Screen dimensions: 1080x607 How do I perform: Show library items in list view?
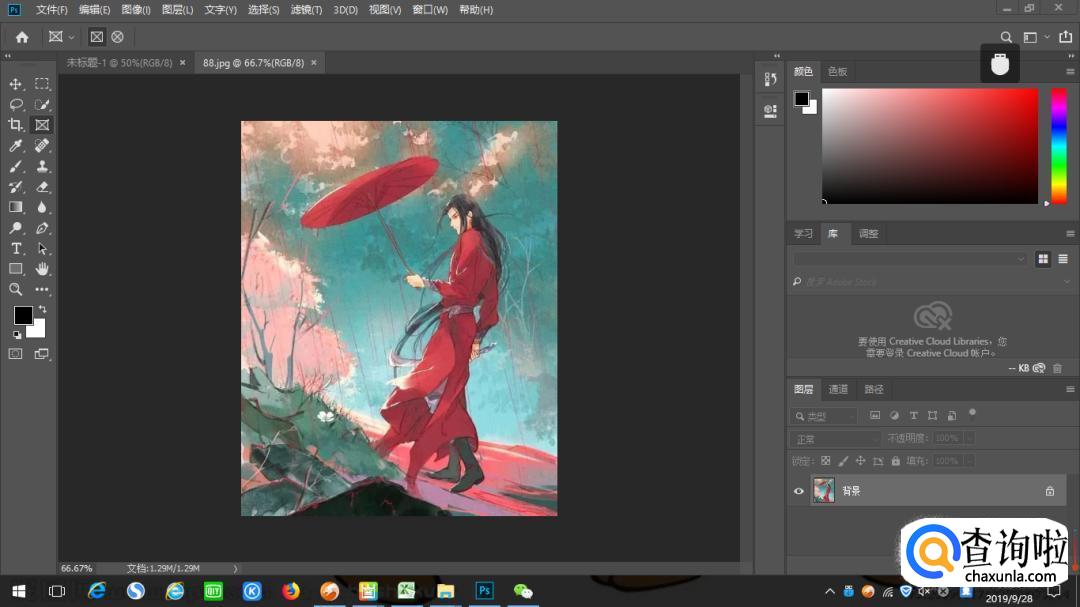coord(1063,259)
